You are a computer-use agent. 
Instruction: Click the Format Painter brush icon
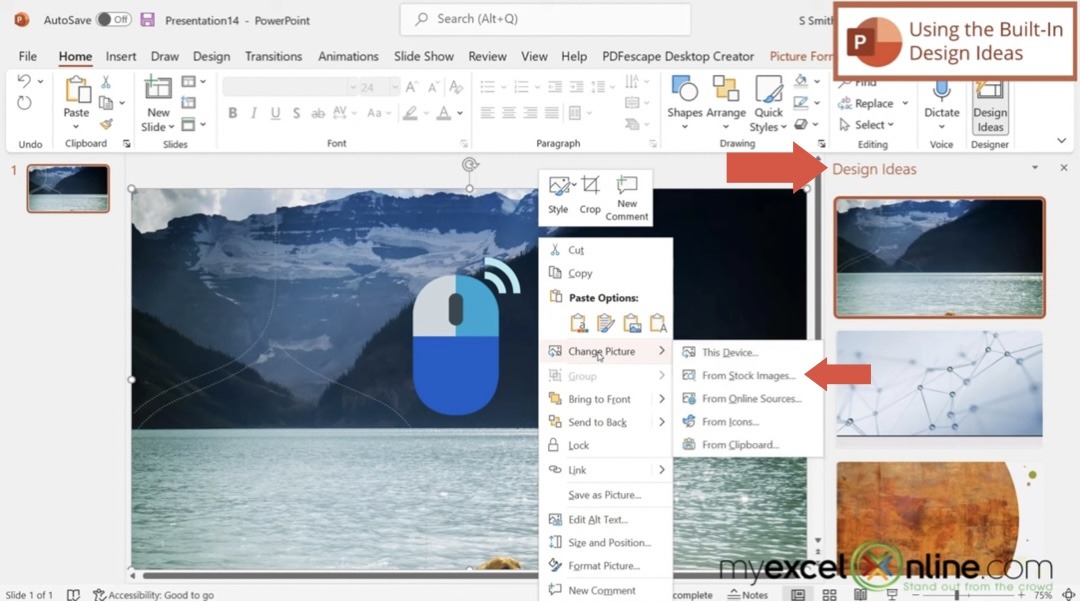(106, 124)
